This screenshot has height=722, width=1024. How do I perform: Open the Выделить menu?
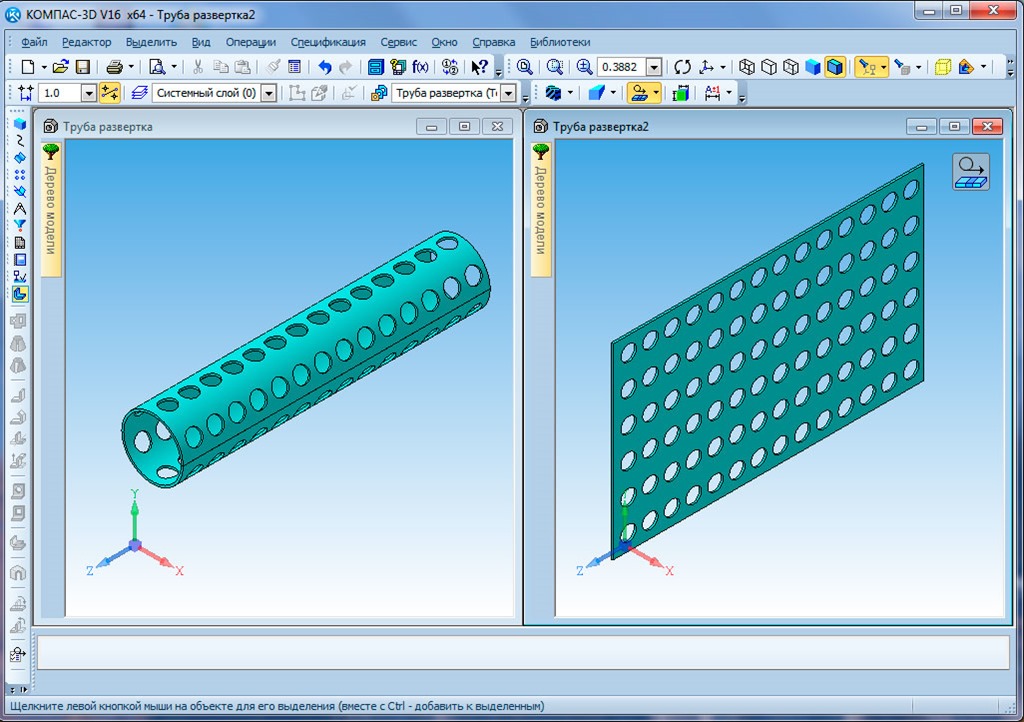click(152, 42)
